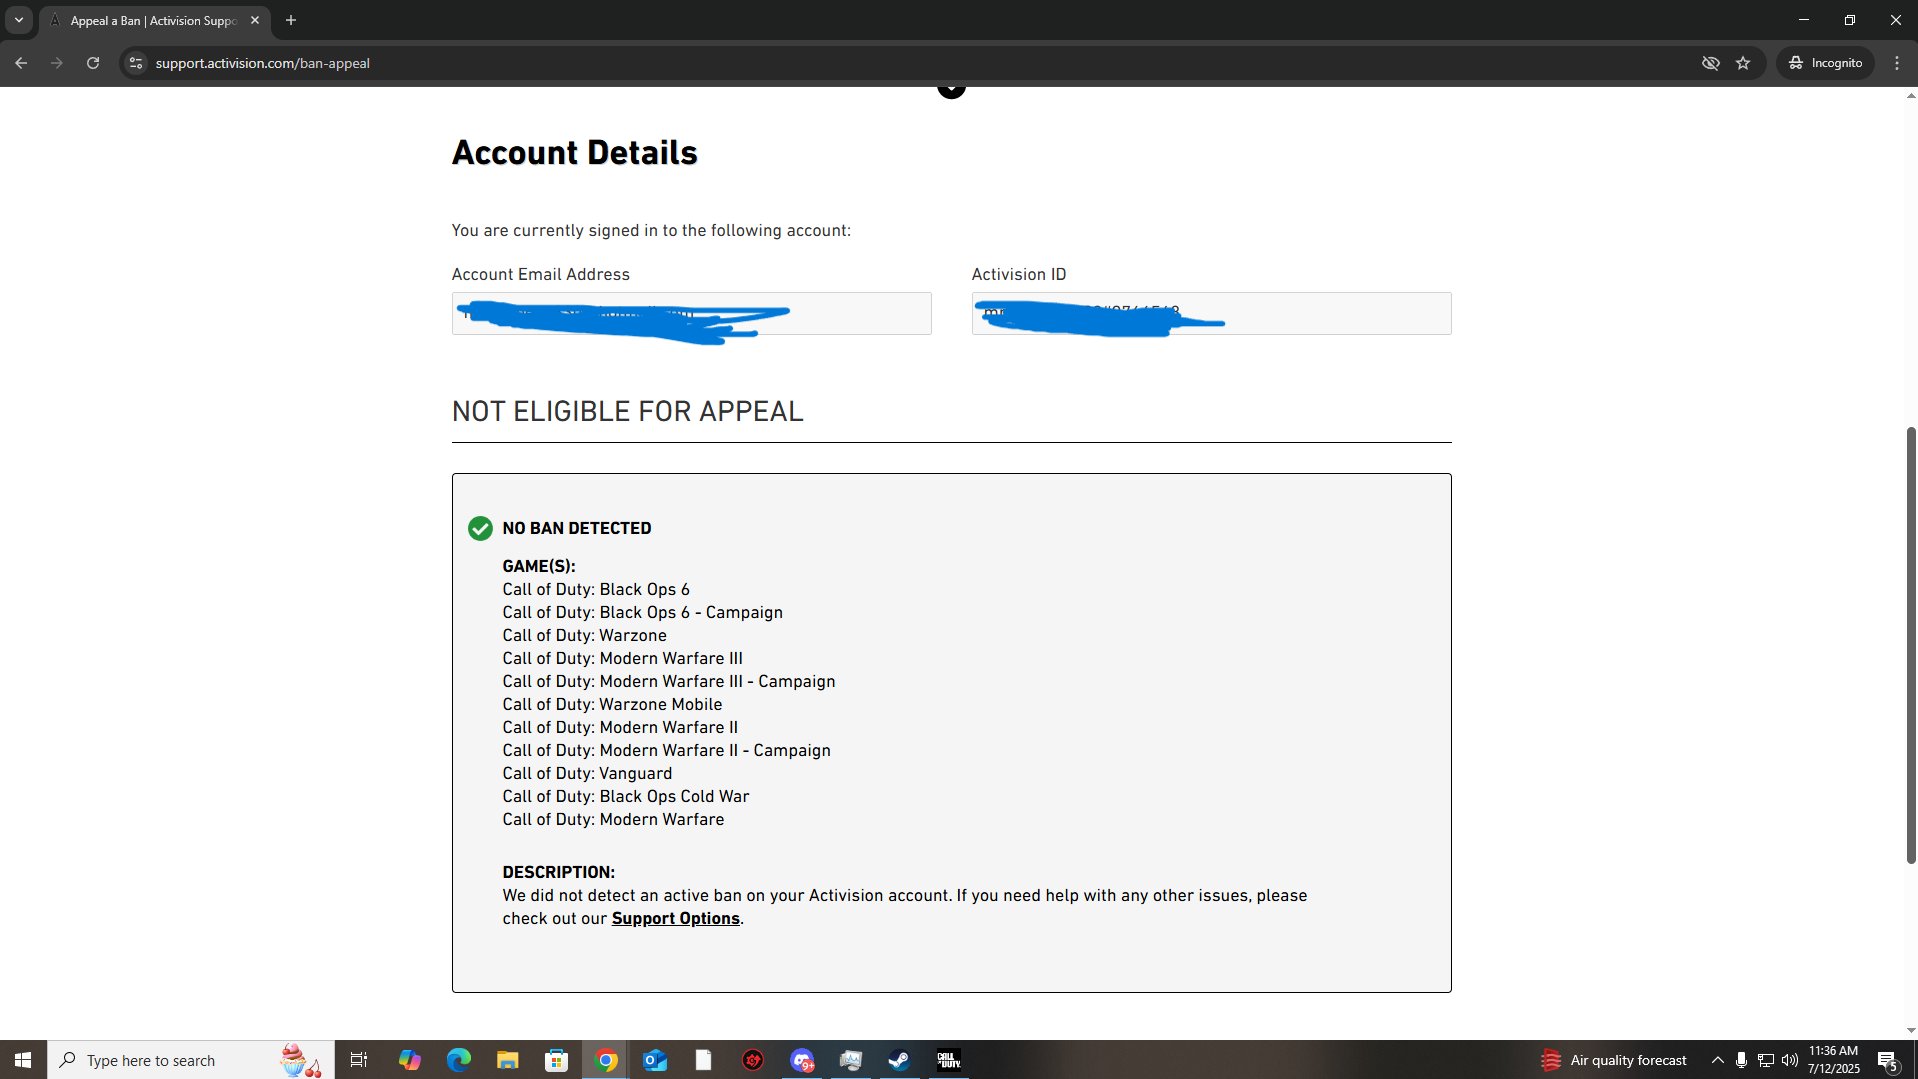The width and height of the screenshot is (1918, 1079).
Task: Click the bookmark star icon
Action: pos(1743,63)
